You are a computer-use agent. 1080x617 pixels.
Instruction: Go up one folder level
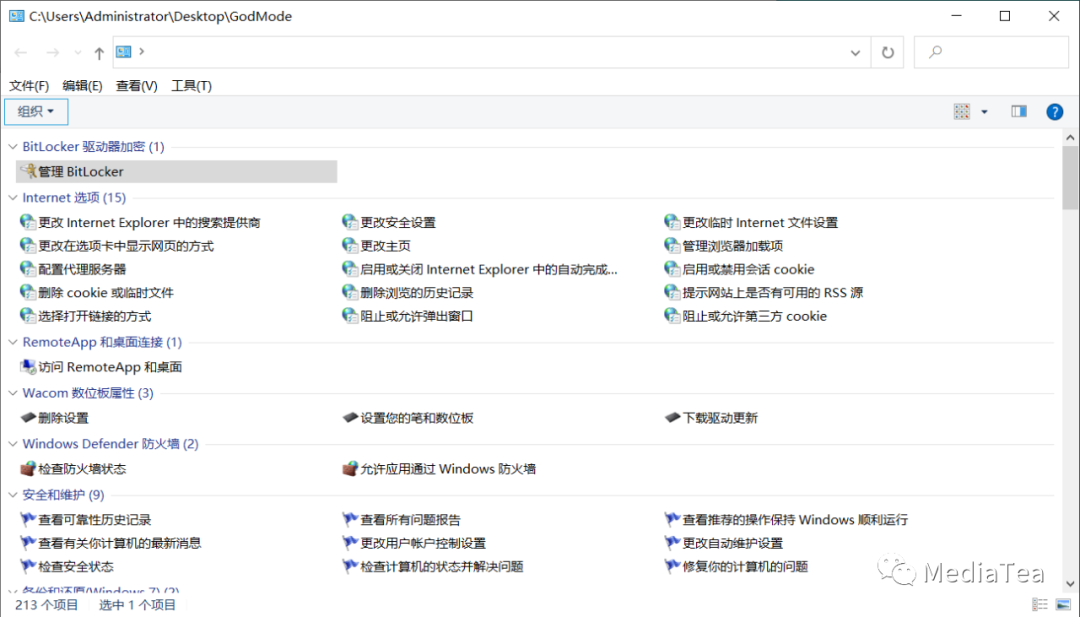99,52
